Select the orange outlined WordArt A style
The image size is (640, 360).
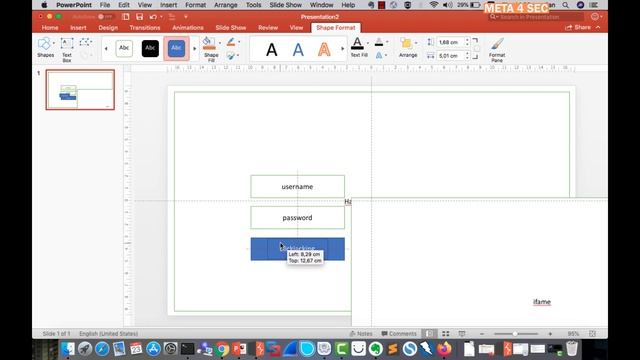(324, 50)
